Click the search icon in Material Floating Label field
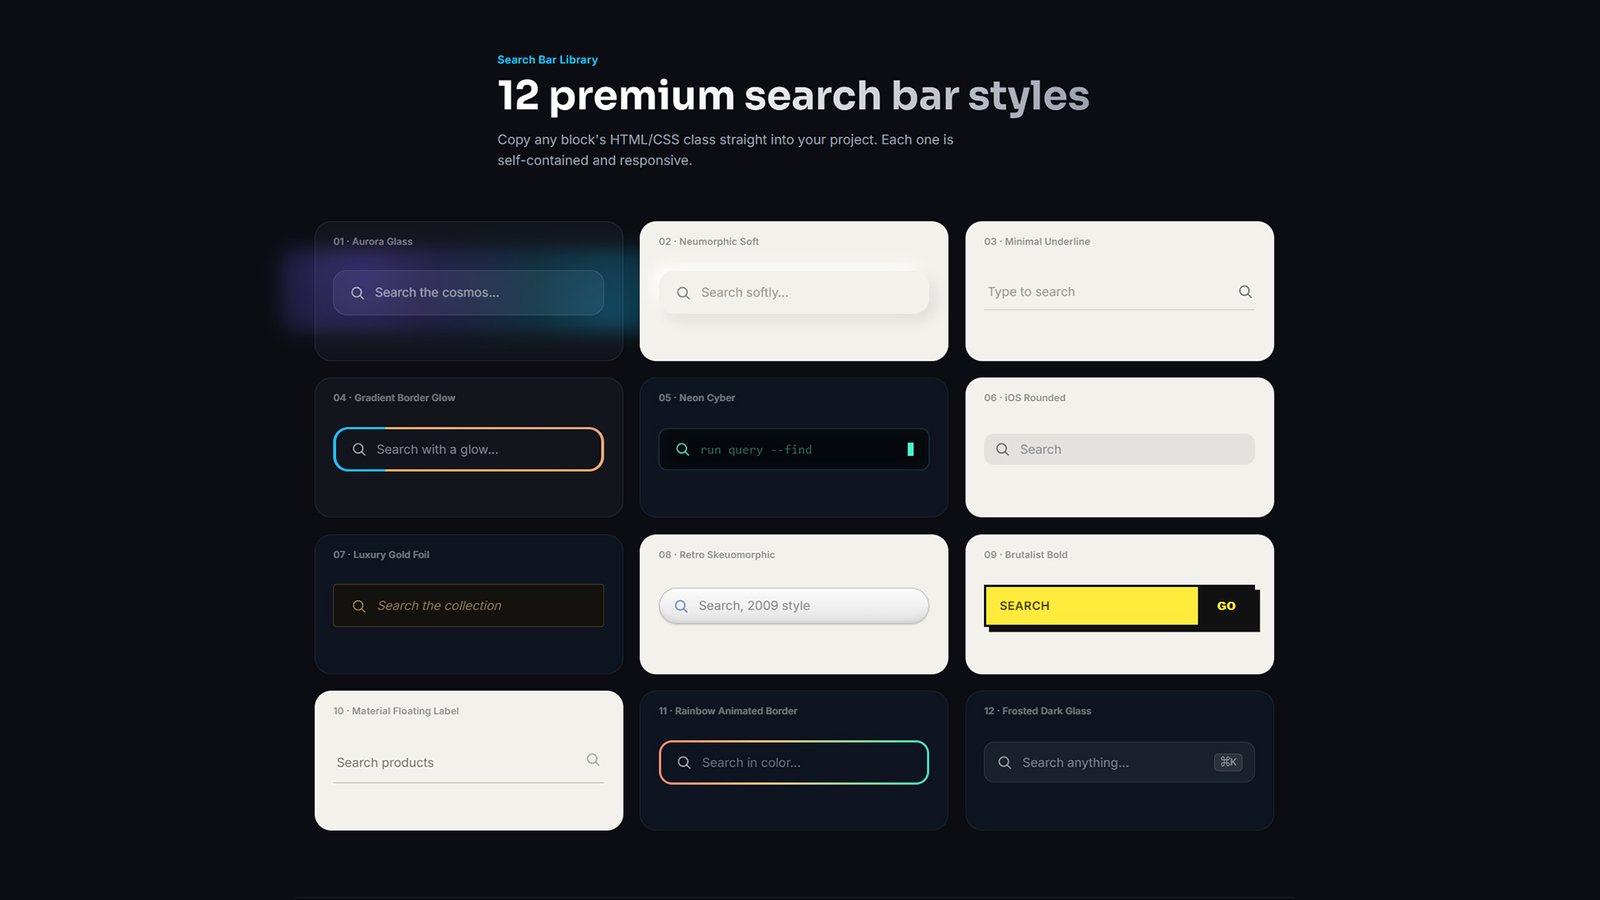 point(593,760)
